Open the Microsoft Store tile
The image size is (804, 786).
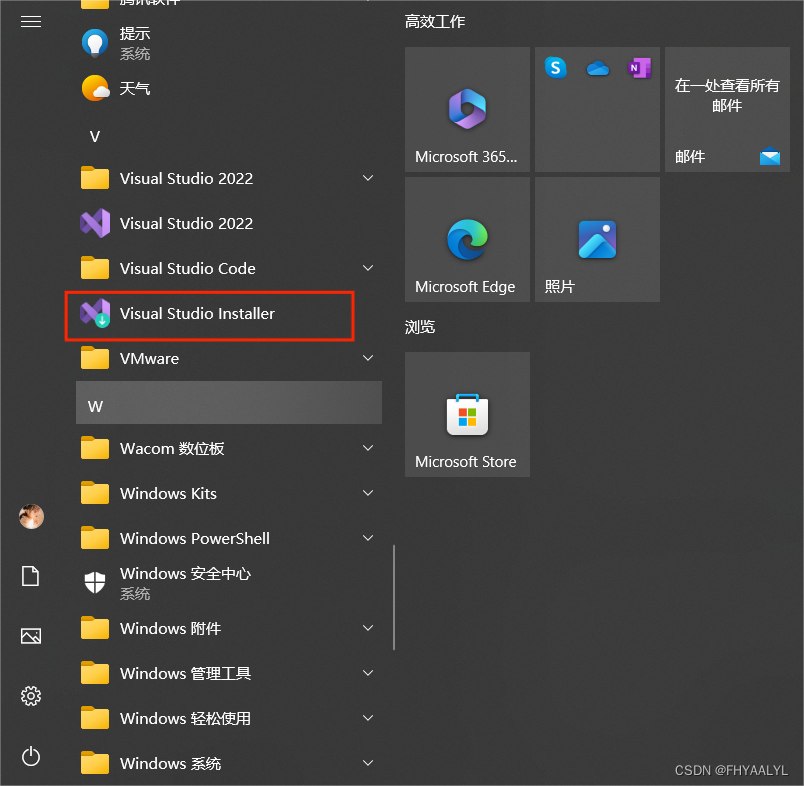coord(467,414)
